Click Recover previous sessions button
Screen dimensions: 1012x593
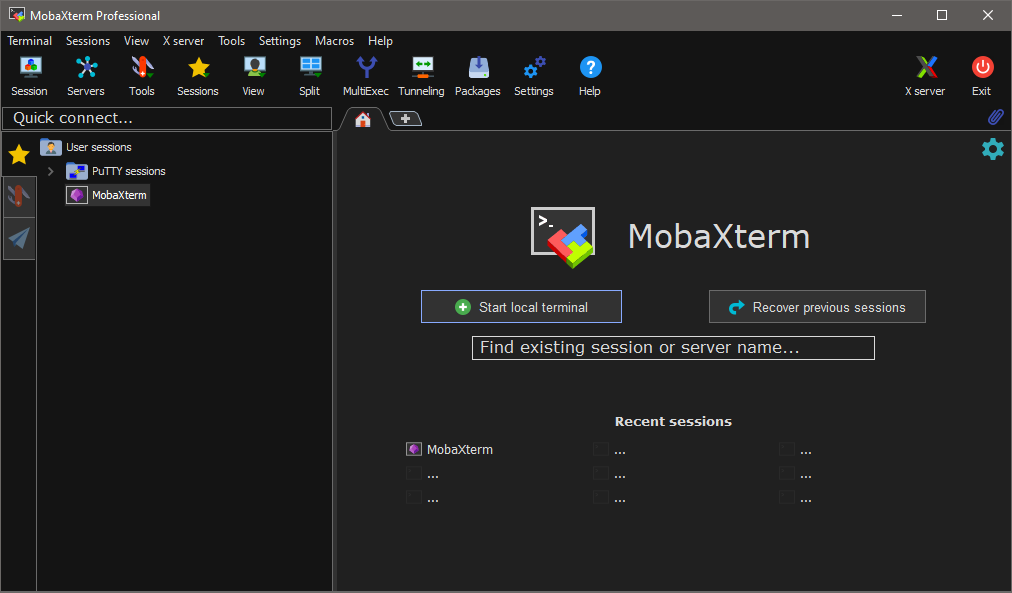(817, 307)
